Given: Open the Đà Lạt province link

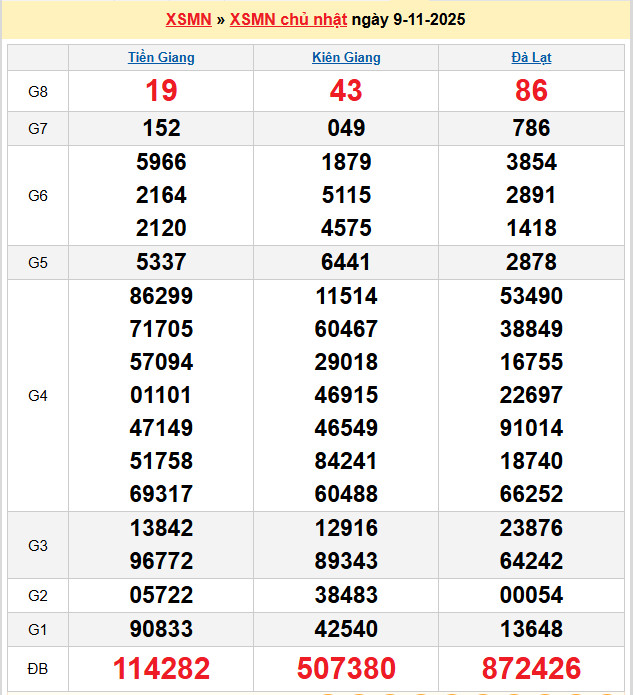Looking at the screenshot, I should [531, 57].
